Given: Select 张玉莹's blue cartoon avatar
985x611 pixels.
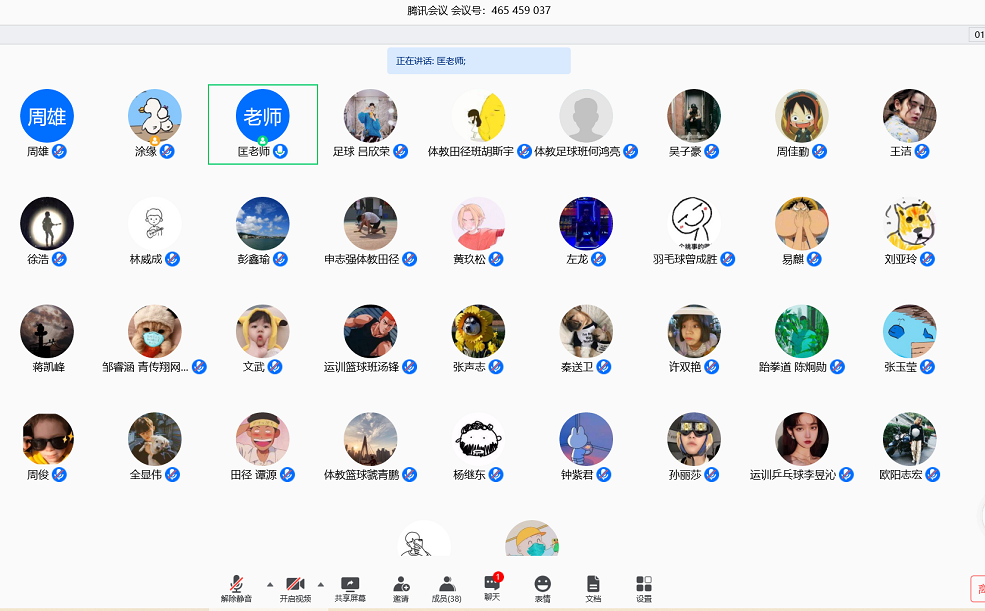Looking at the screenshot, I should (x=909, y=332).
